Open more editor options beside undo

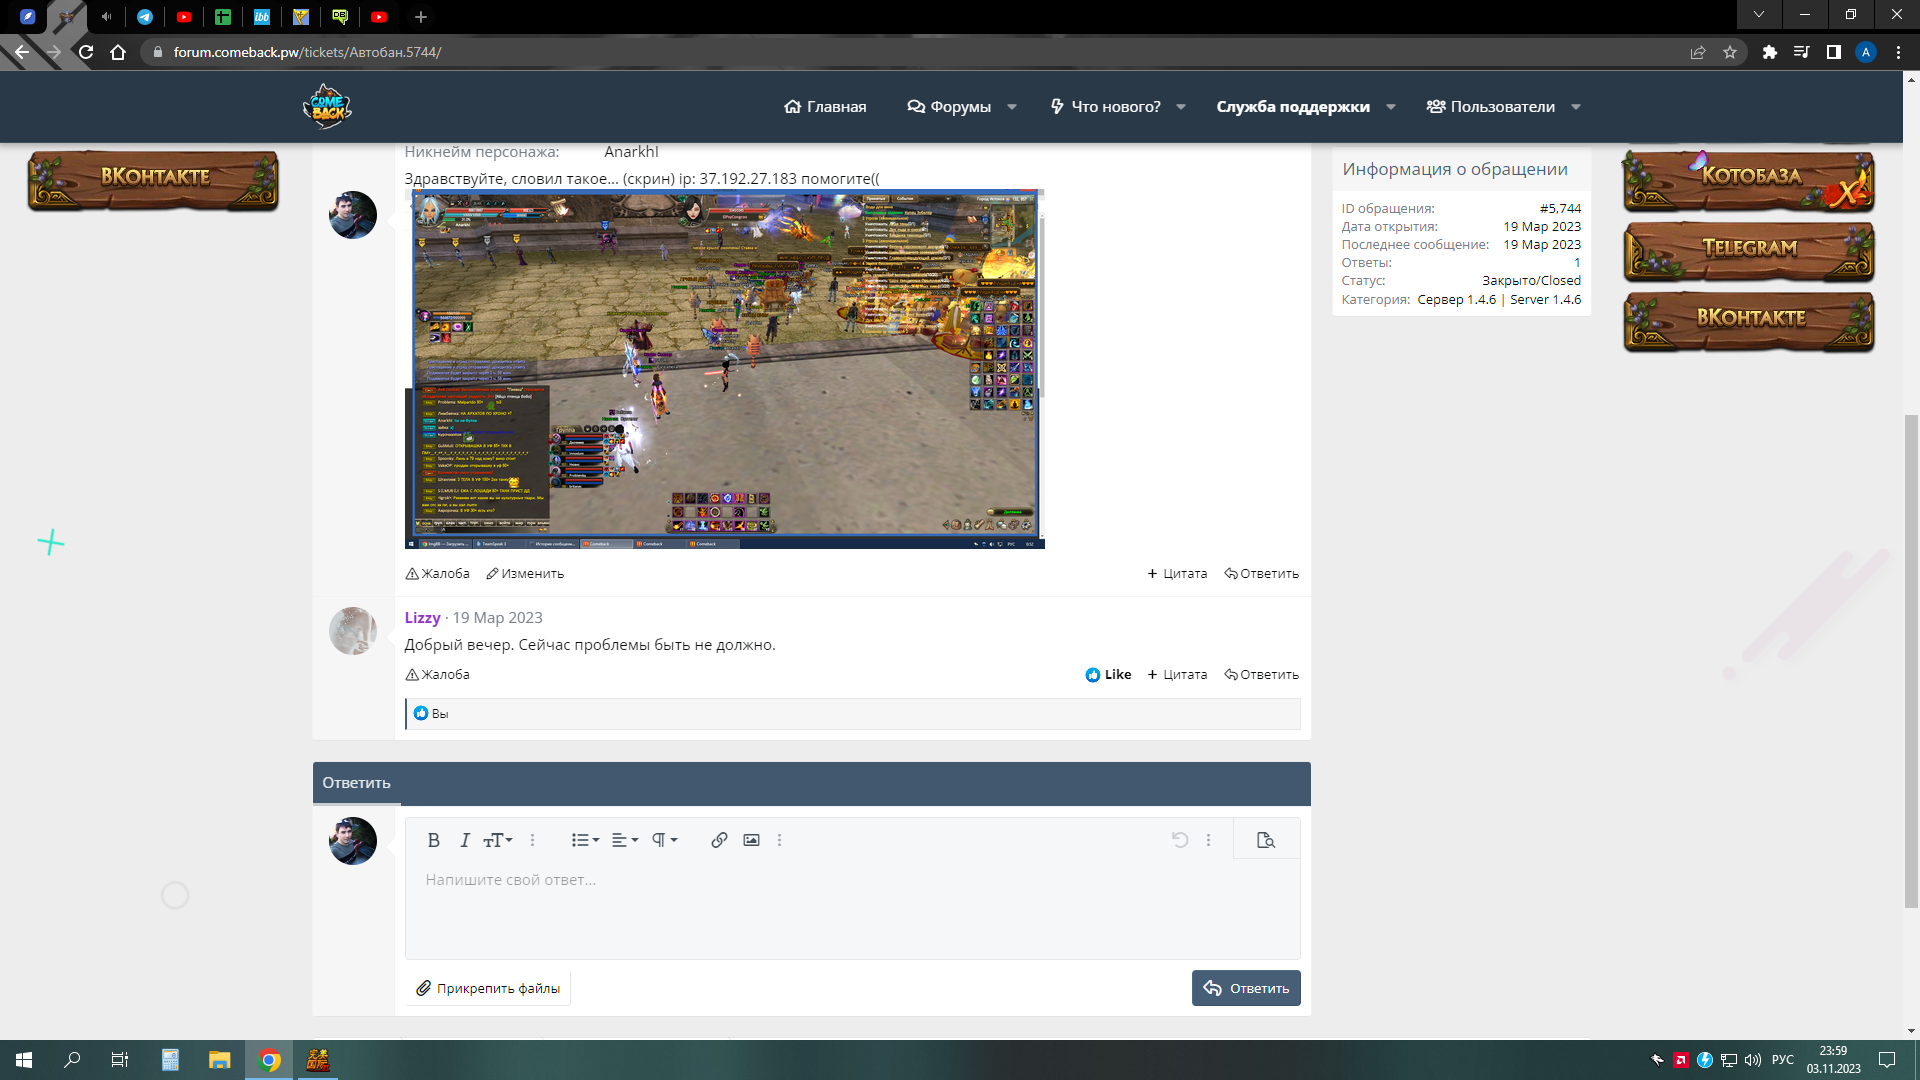[1208, 840]
